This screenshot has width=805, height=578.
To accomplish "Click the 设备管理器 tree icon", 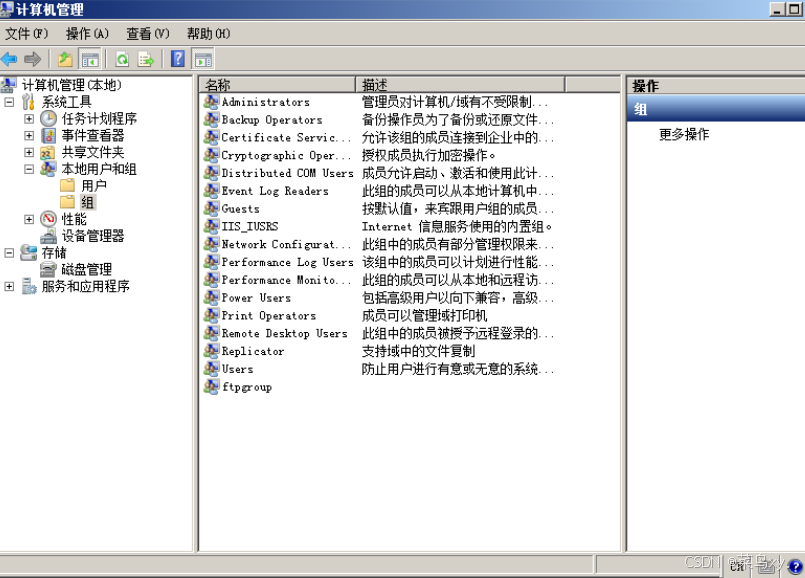I will 48,236.
